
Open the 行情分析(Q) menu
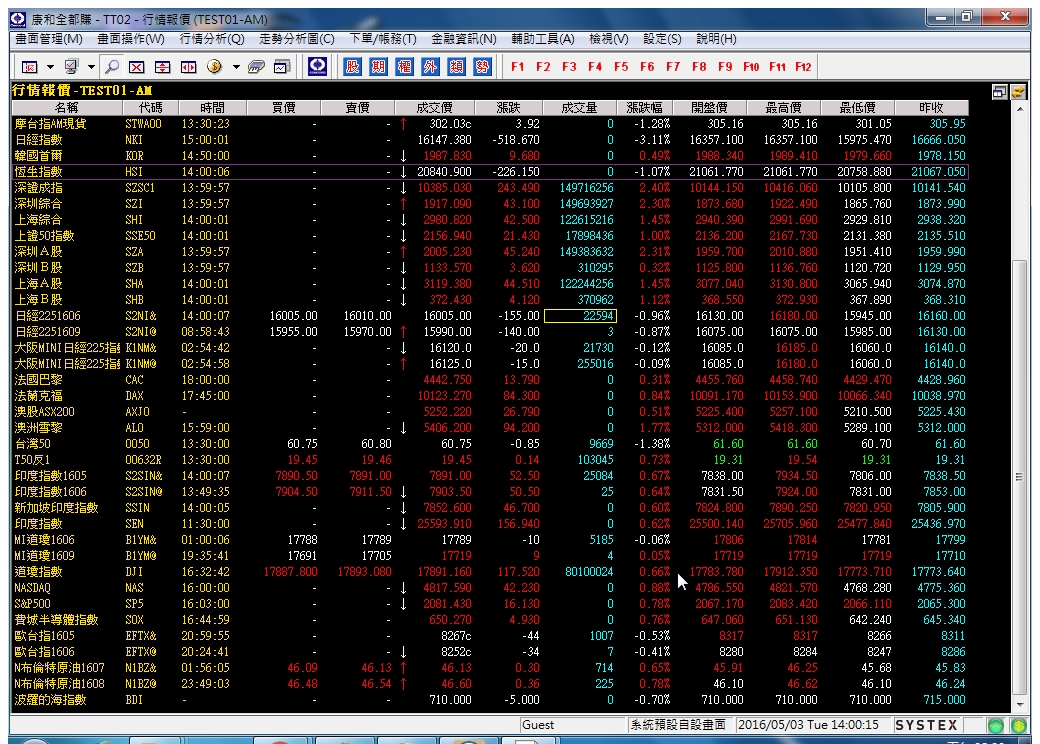(x=212, y=39)
